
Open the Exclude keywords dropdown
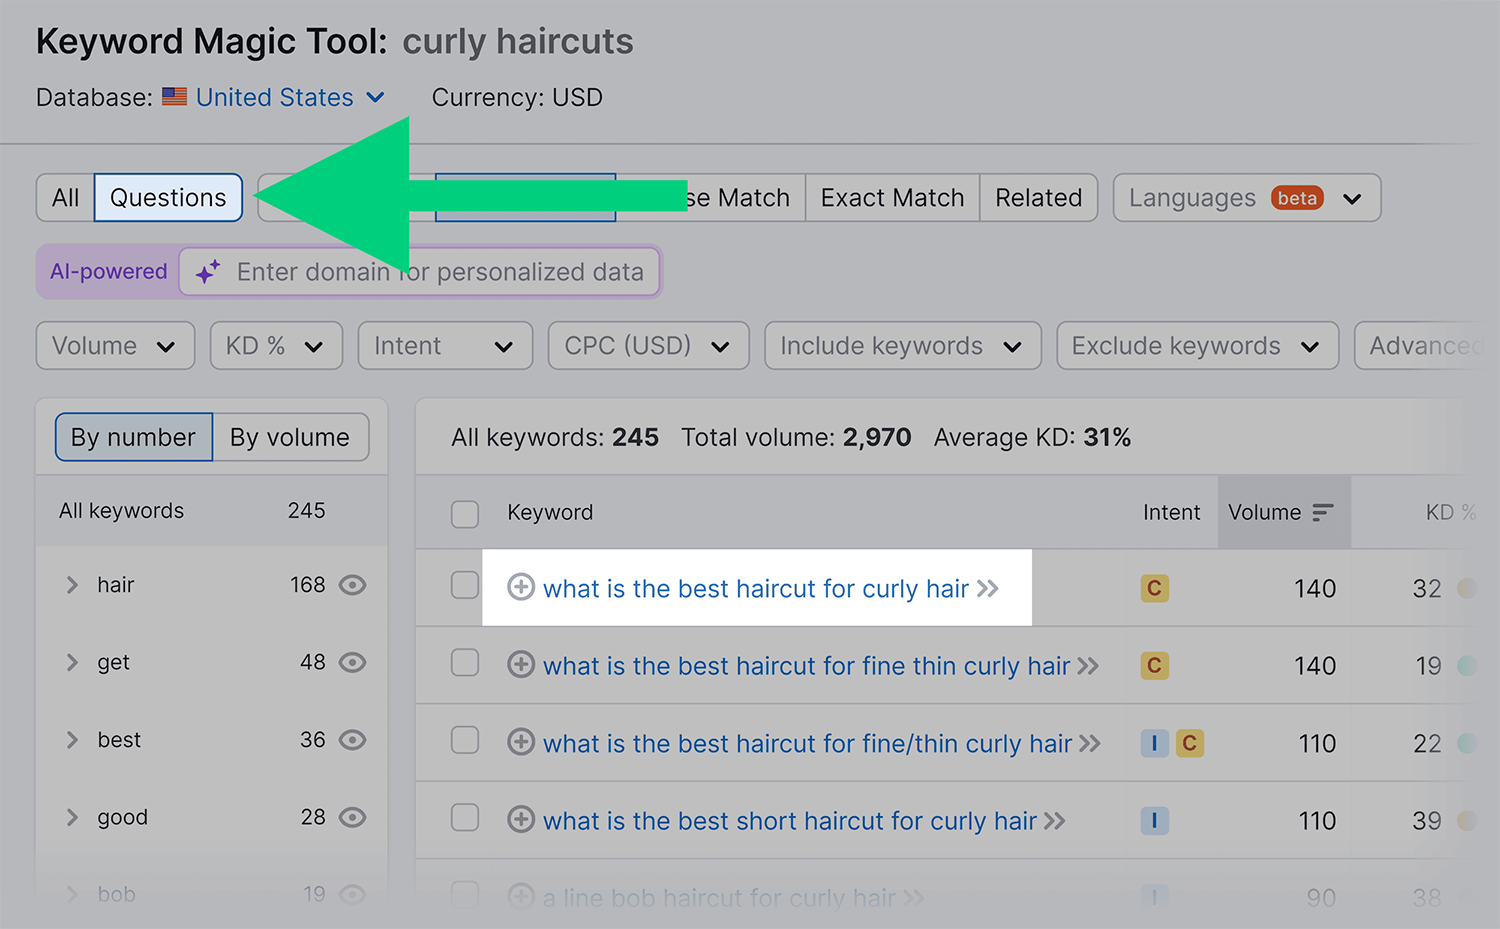1197,346
